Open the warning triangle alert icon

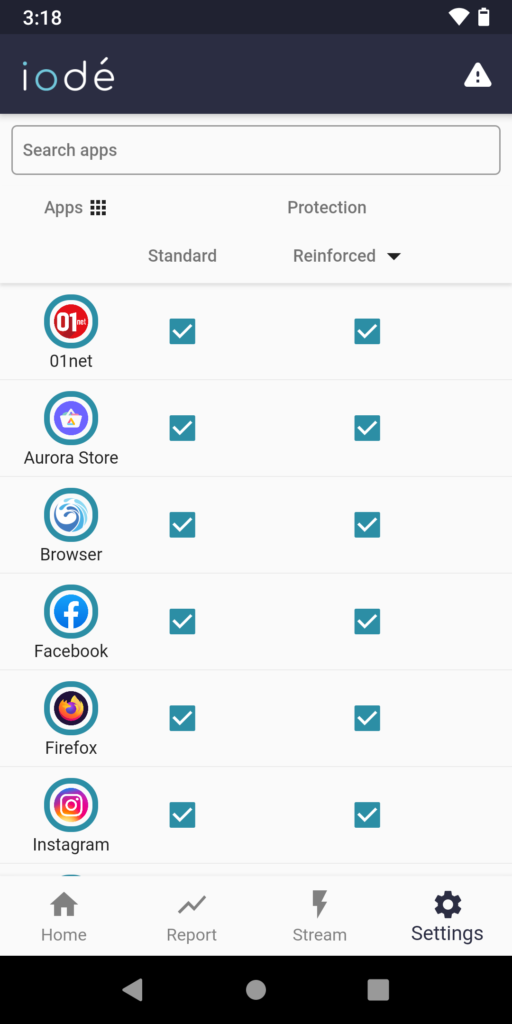coord(477,74)
